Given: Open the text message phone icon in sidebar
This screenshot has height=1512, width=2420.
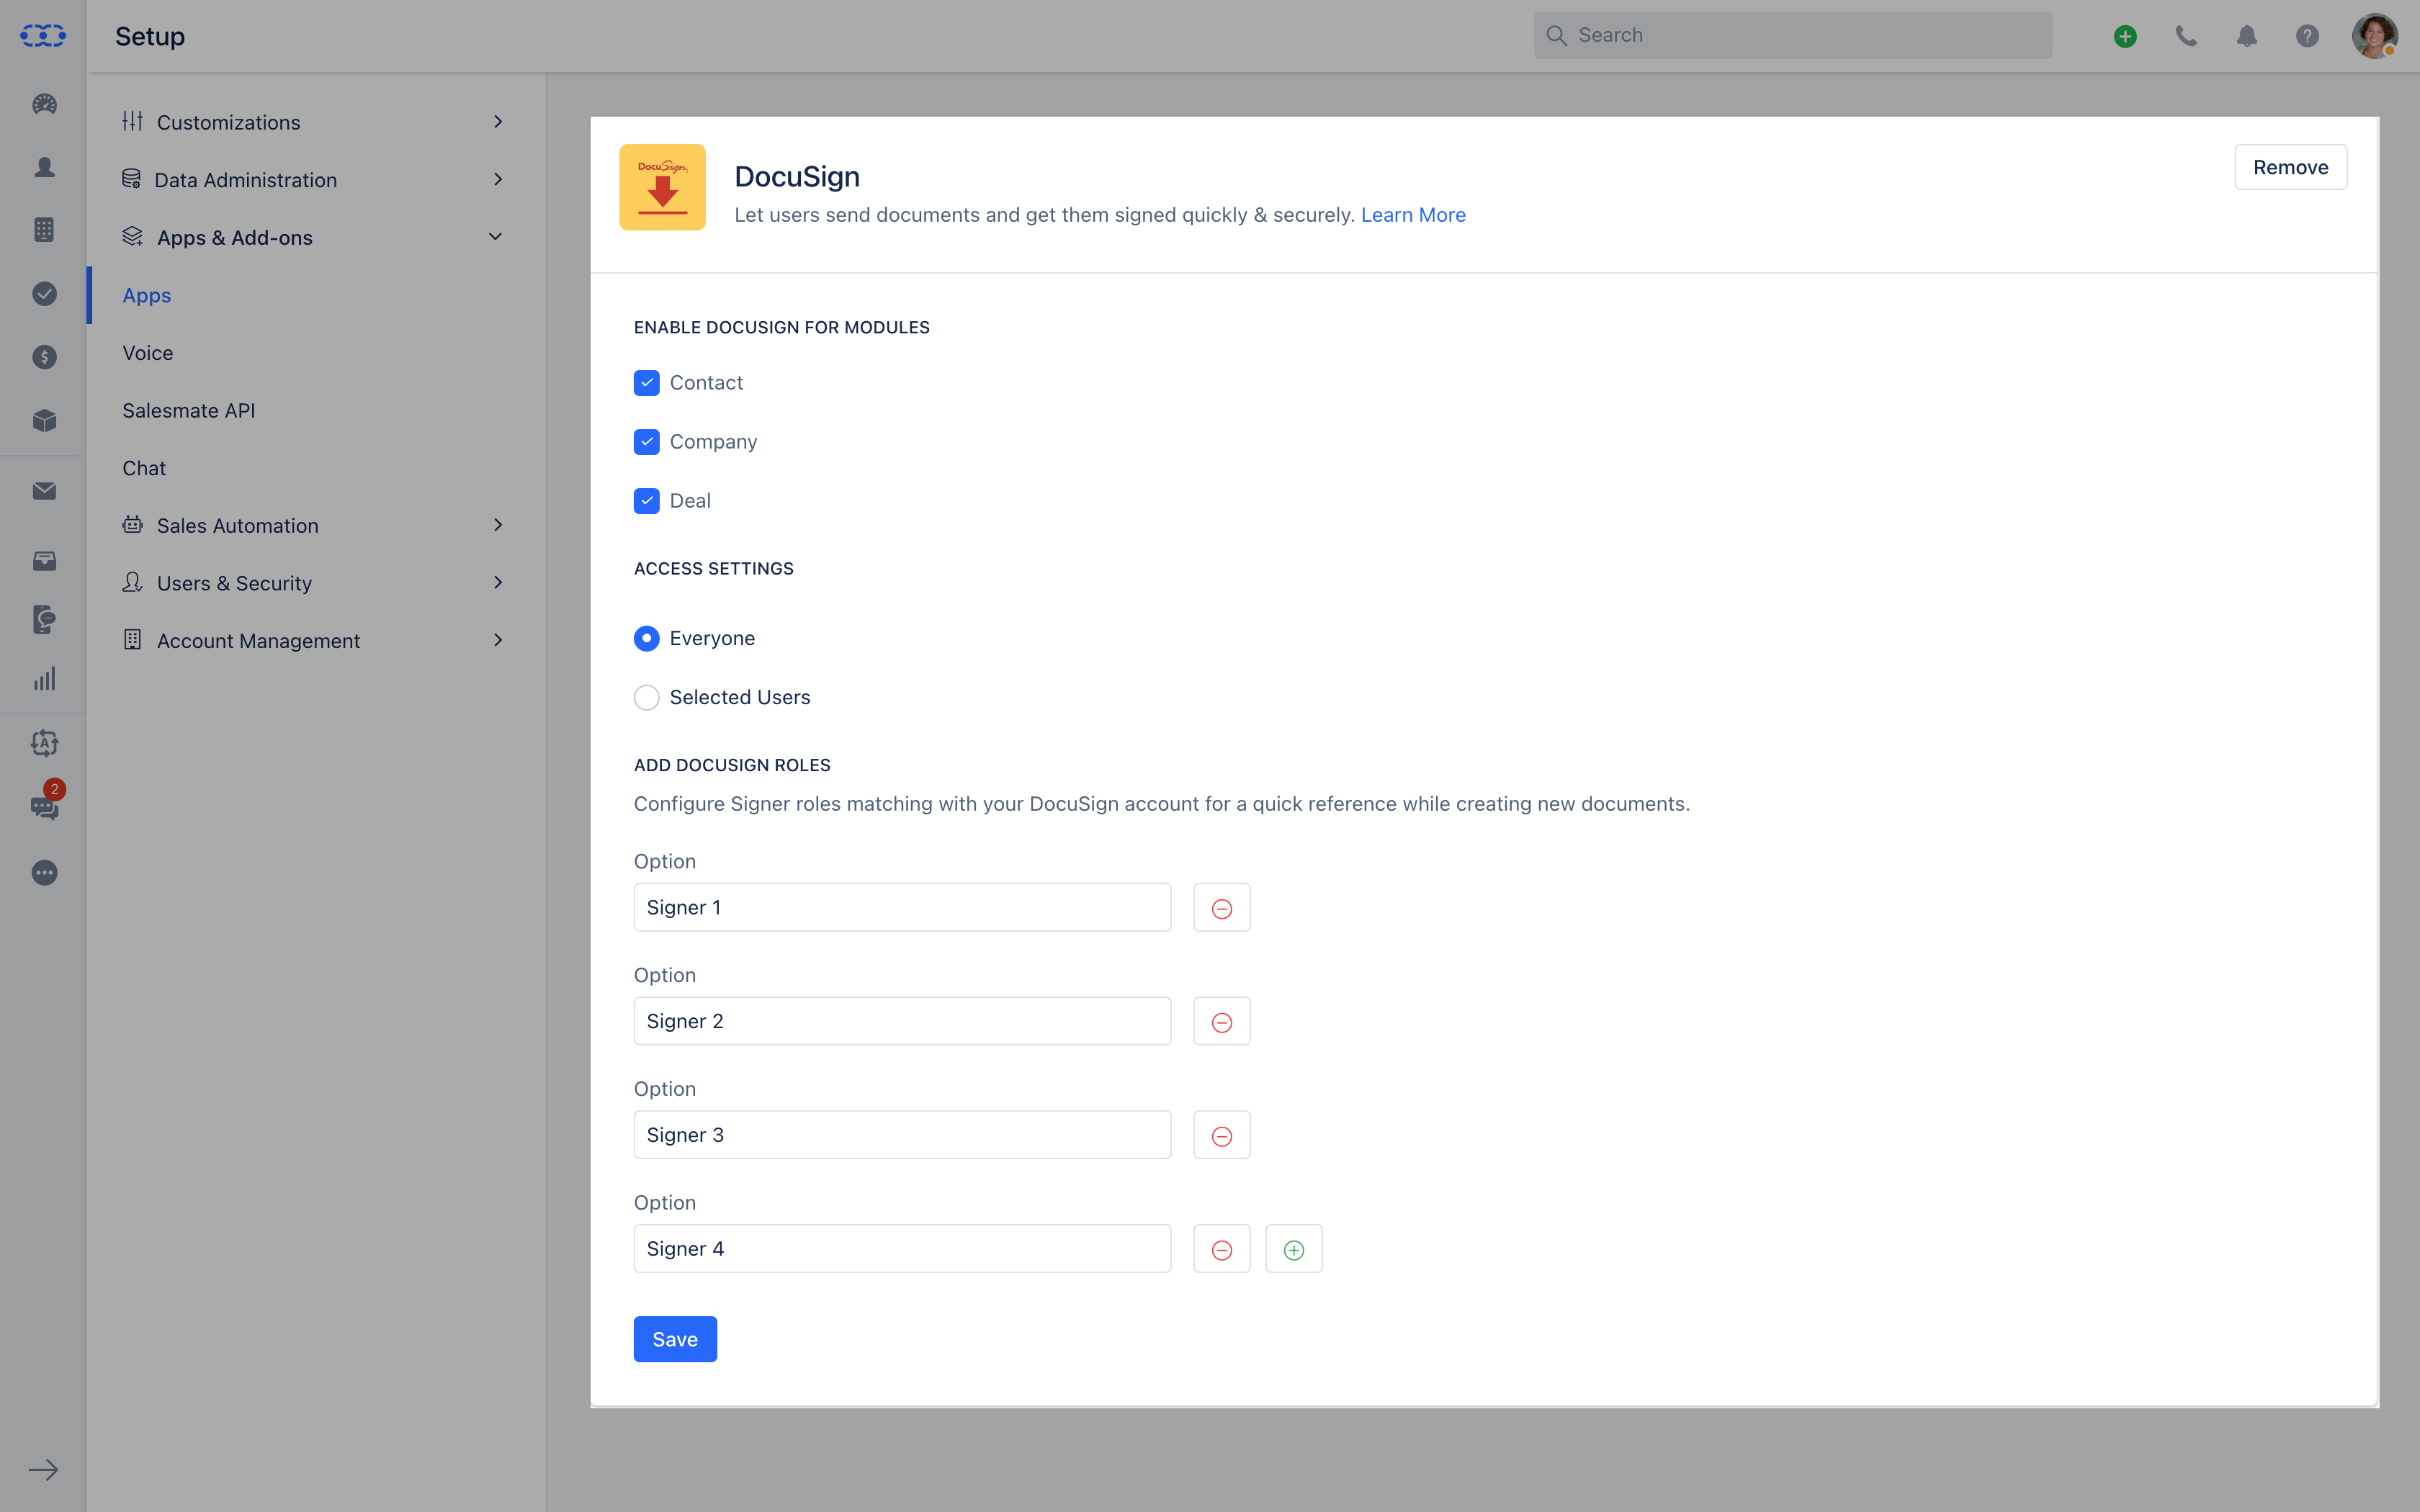Looking at the screenshot, I should click(44, 619).
